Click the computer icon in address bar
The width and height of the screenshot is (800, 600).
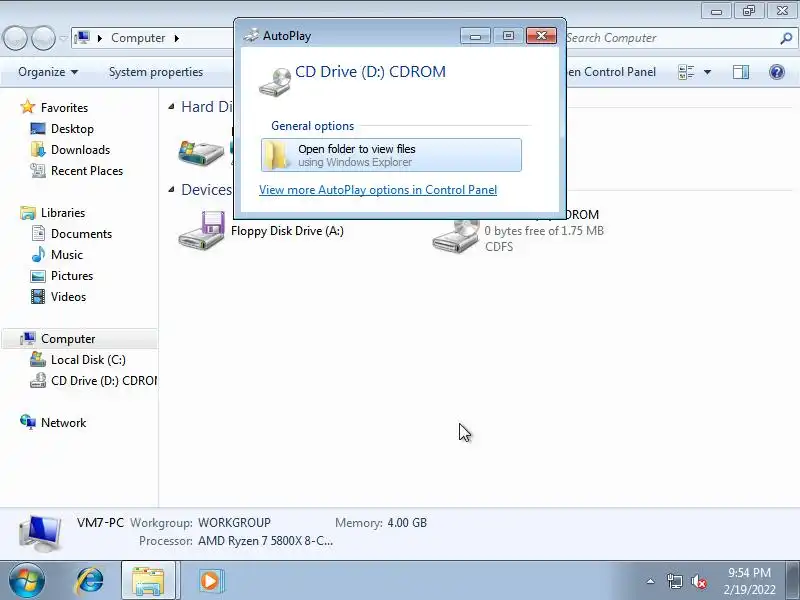[82, 38]
